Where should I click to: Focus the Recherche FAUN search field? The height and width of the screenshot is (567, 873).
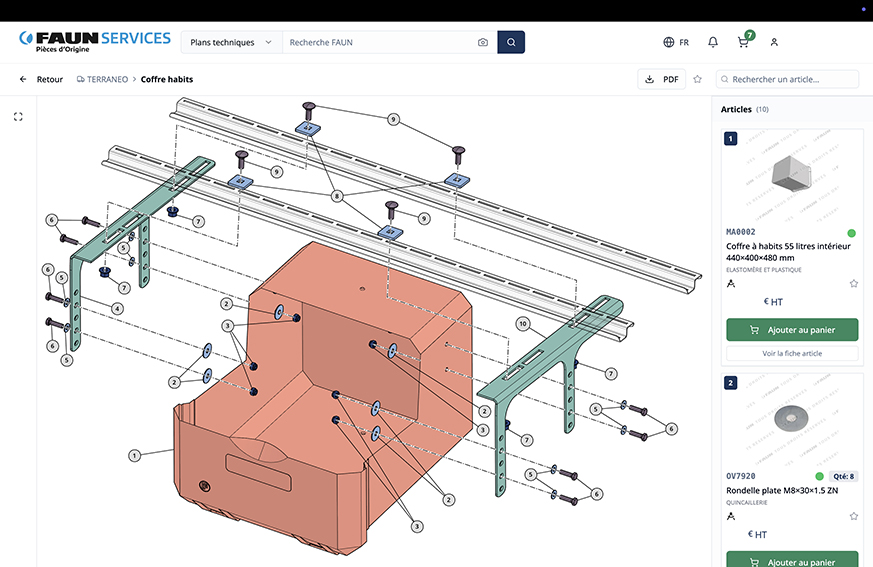[378, 42]
